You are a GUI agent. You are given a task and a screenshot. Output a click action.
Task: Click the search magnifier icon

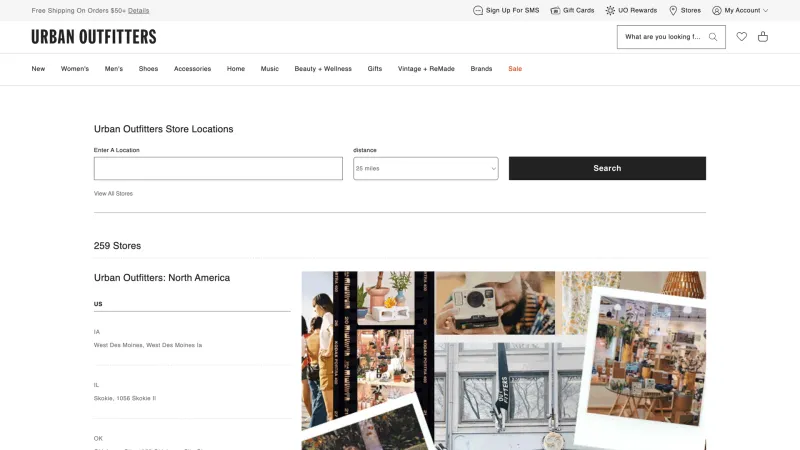(x=713, y=37)
